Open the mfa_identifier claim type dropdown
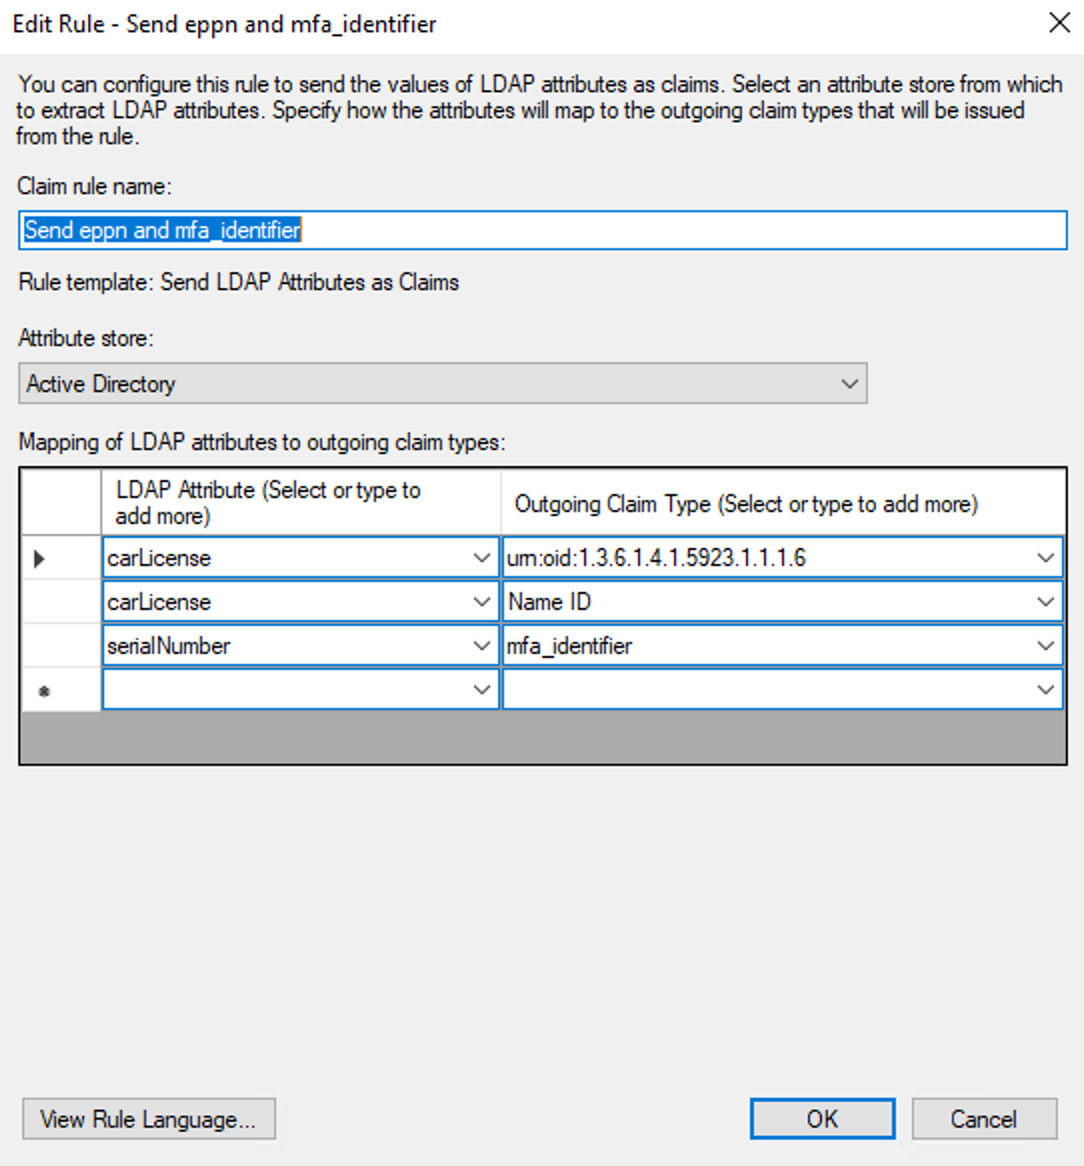The image size is (1084, 1166). pos(1045,646)
